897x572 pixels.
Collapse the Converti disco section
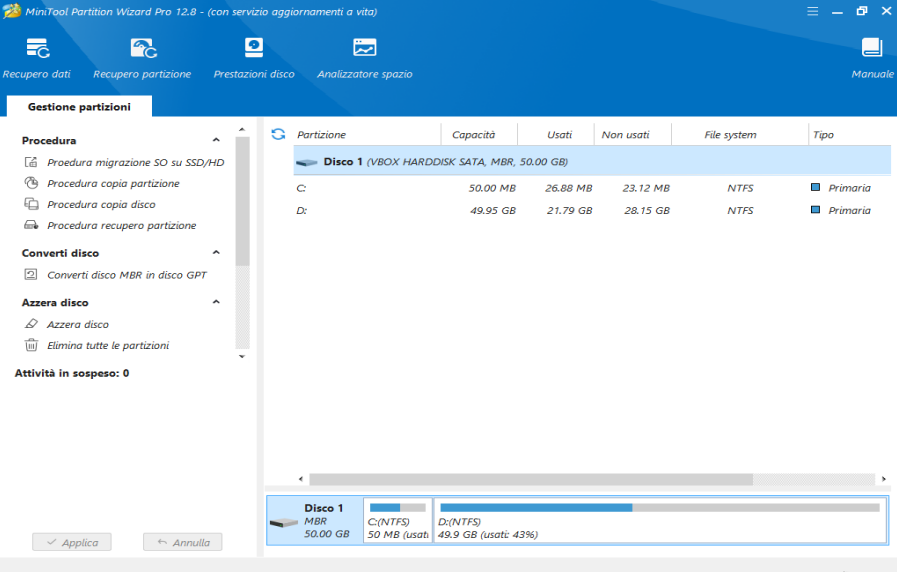coord(216,252)
